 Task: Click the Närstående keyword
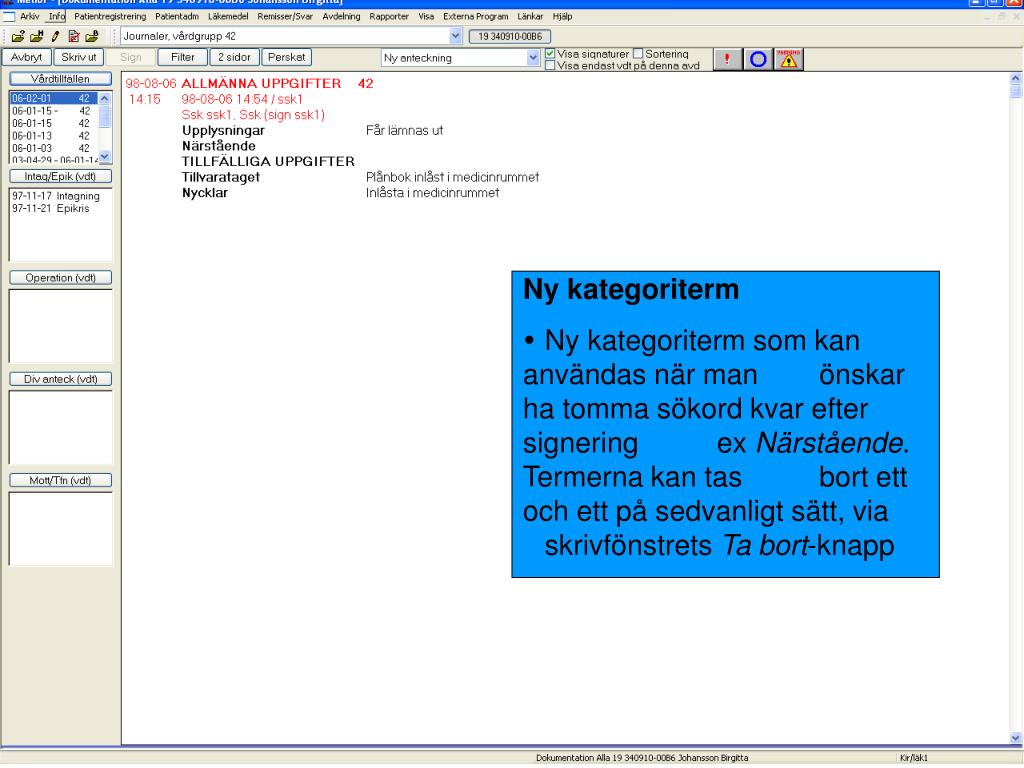click(219, 146)
